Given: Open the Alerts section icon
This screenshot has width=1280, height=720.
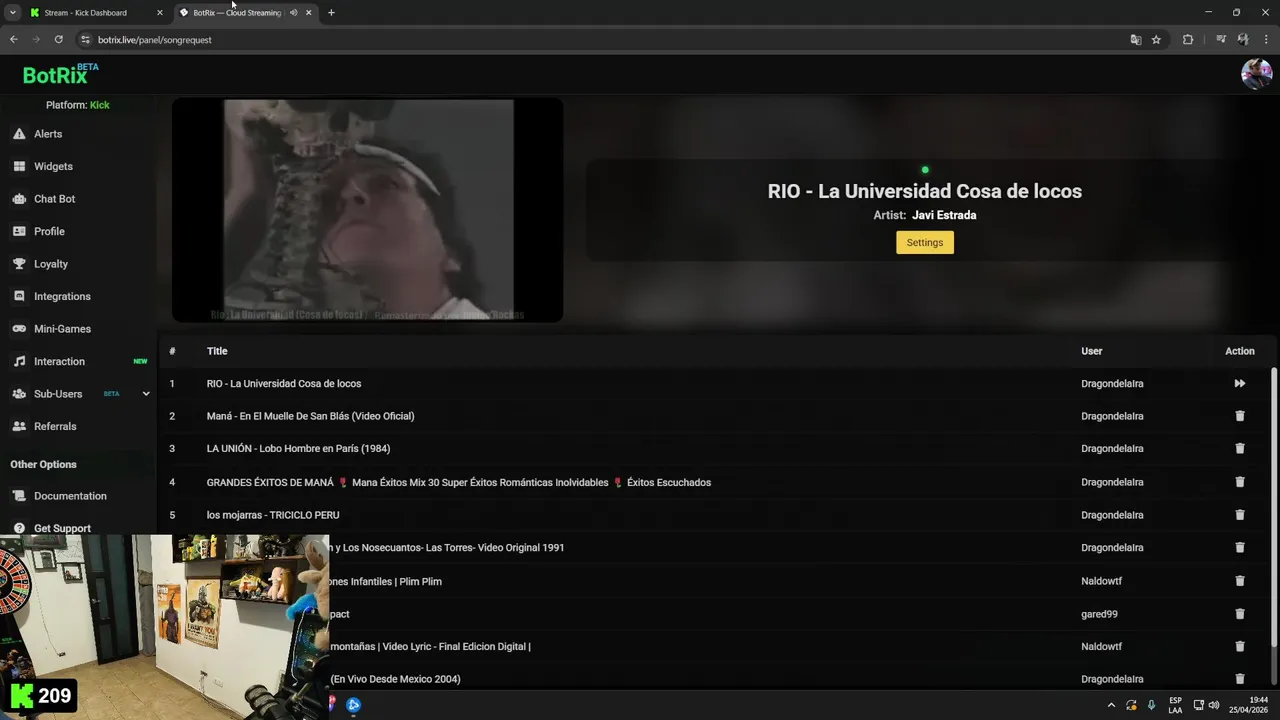Looking at the screenshot, I should 19,134.
